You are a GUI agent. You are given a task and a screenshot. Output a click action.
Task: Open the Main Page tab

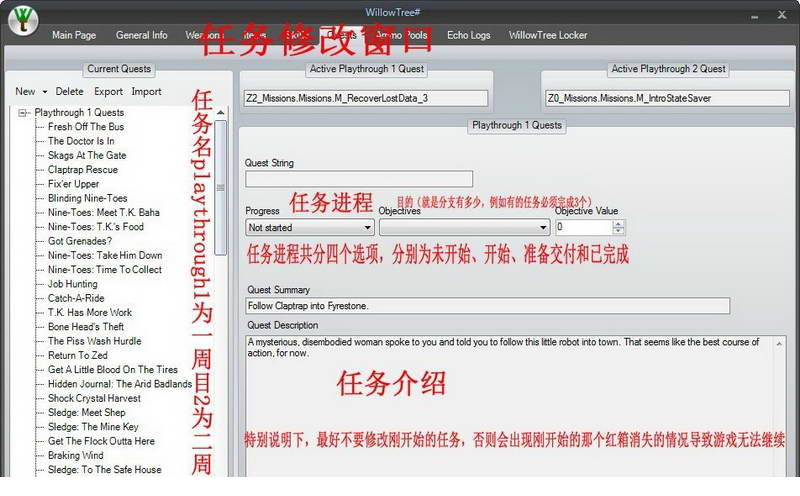tap(74, 35)
